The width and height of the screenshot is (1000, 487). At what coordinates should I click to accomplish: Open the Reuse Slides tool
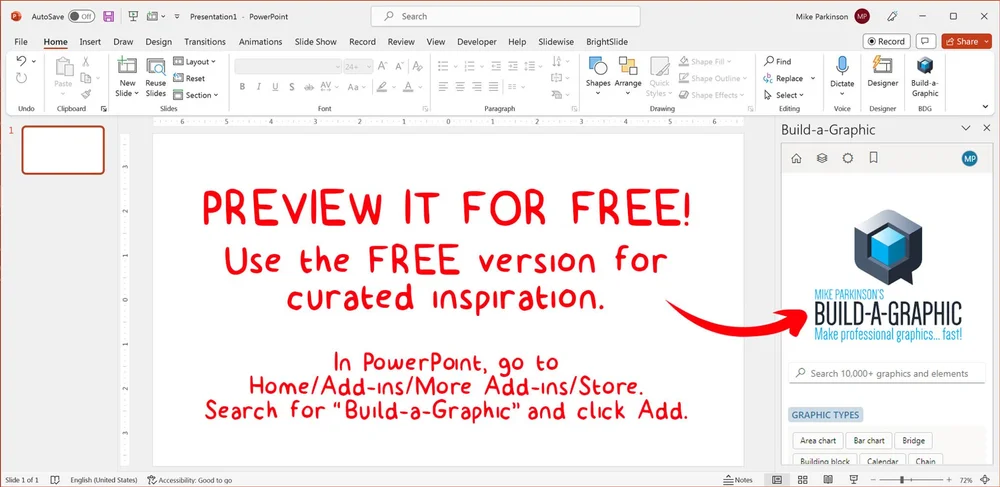pyautogui.click(x=156, y=77)
